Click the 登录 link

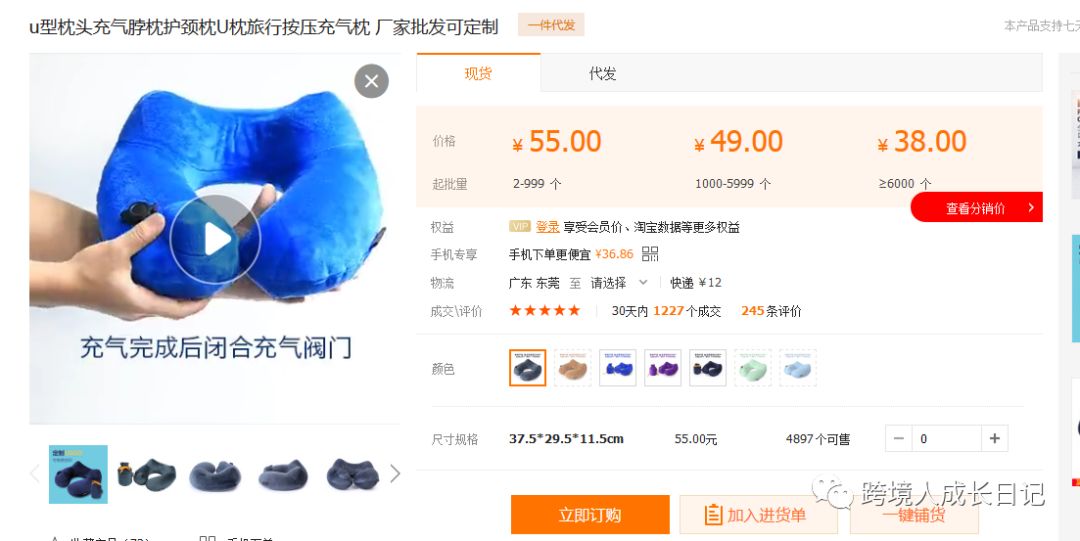click(548, 227)
